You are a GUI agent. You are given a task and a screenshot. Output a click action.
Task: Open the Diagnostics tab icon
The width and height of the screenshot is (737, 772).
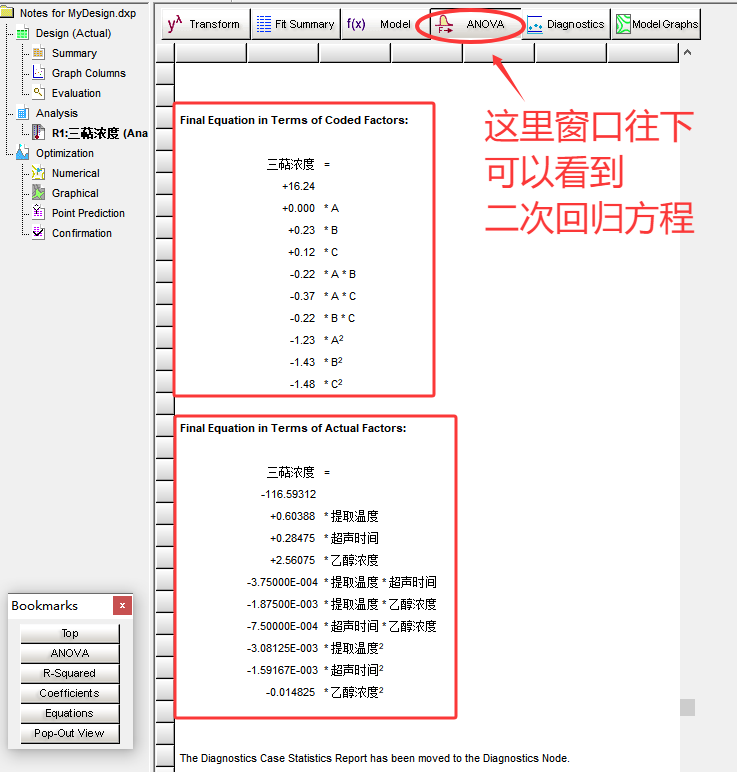(535, 24)
